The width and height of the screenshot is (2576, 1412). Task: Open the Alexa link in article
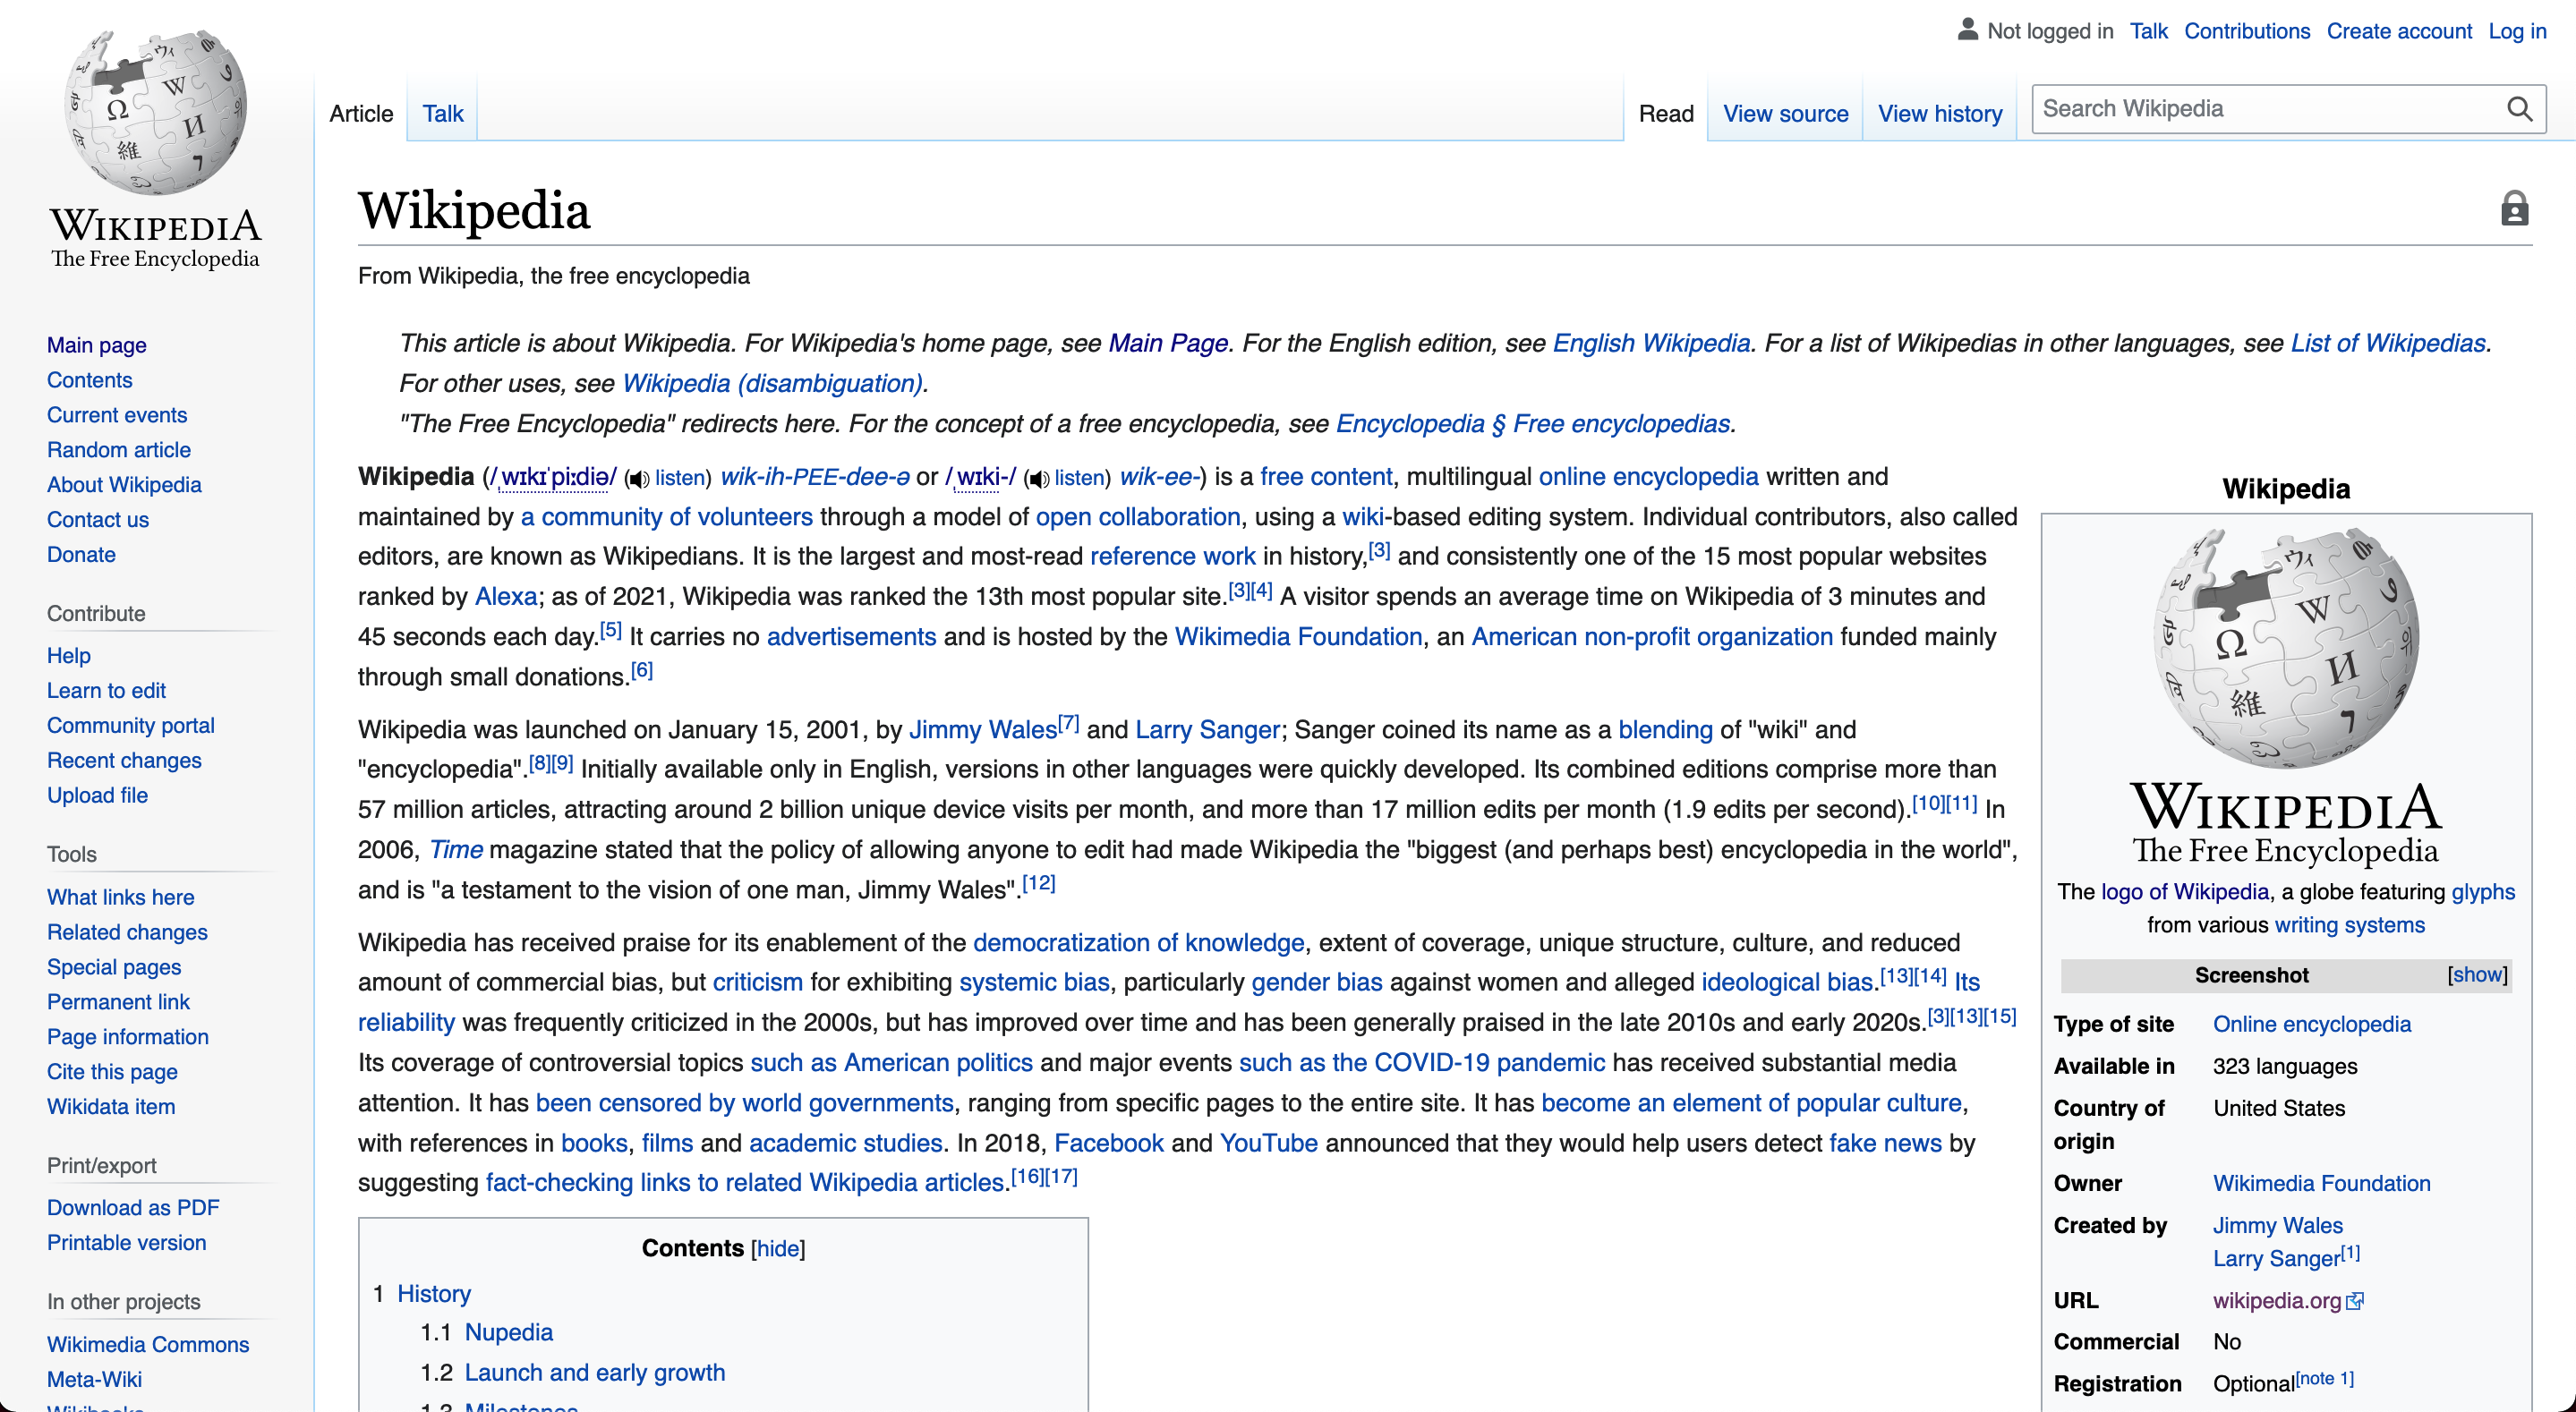click(506, 597)
